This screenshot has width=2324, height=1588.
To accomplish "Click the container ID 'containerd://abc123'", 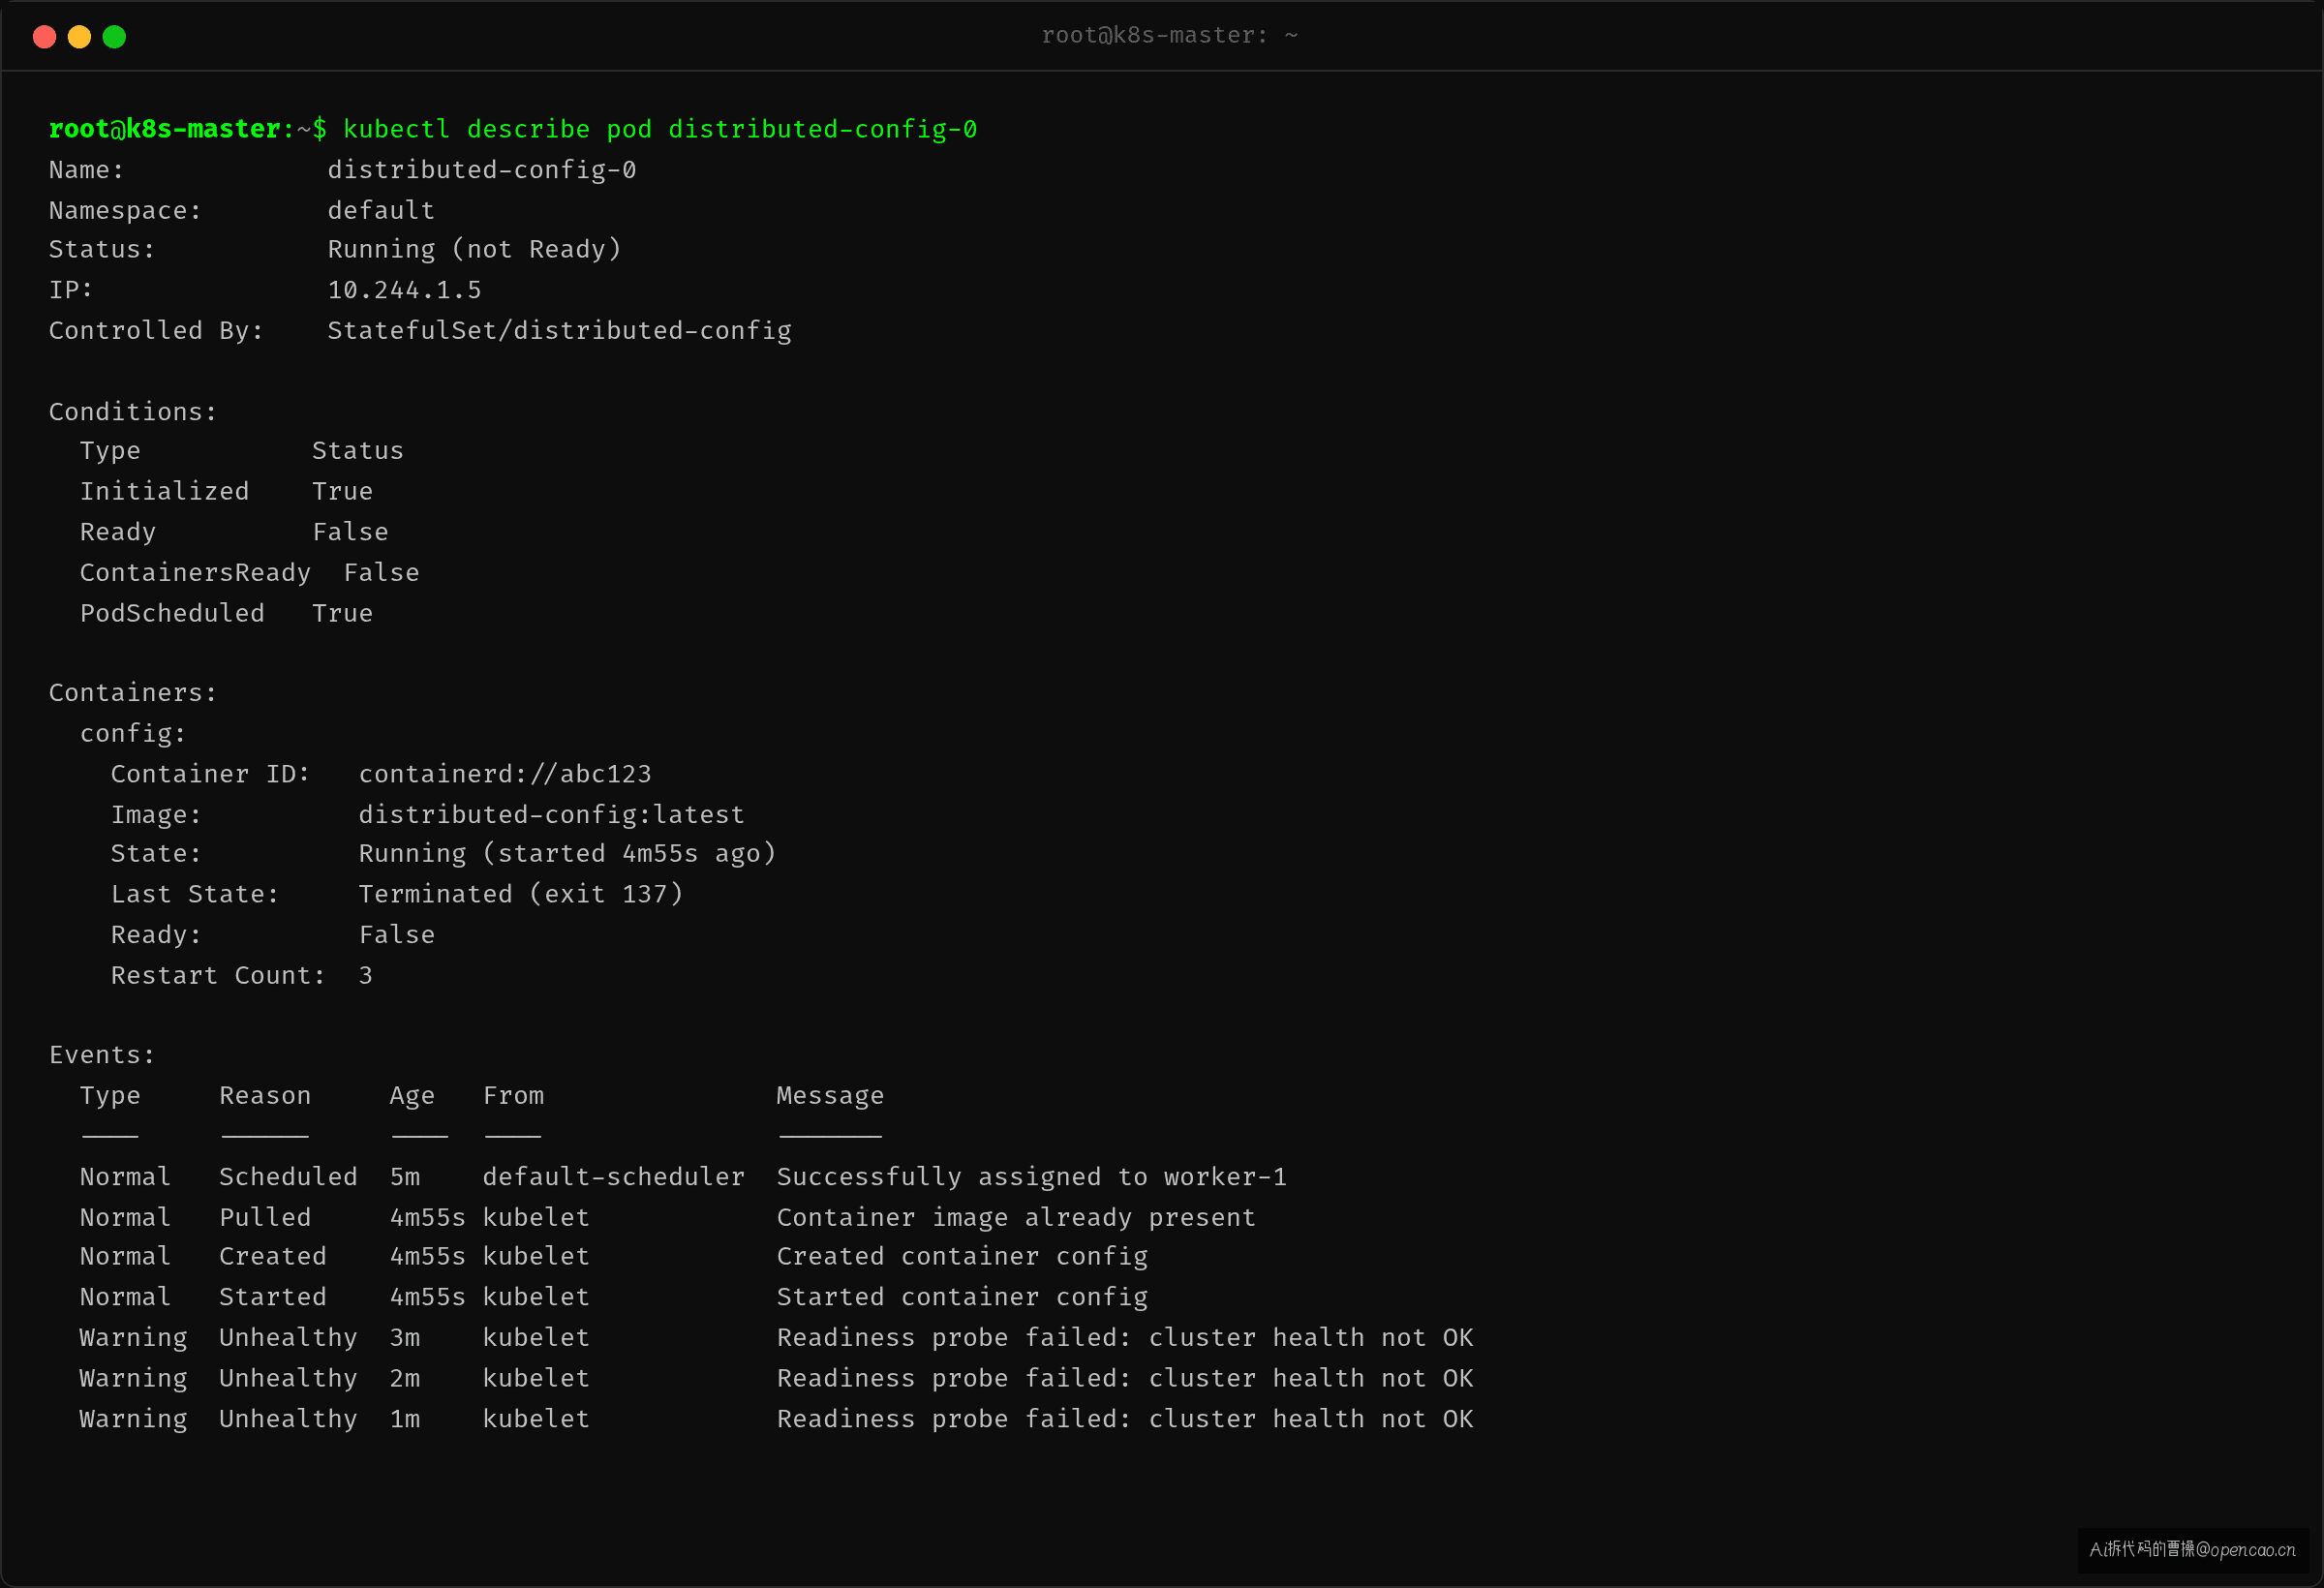I will coord(505,774).
